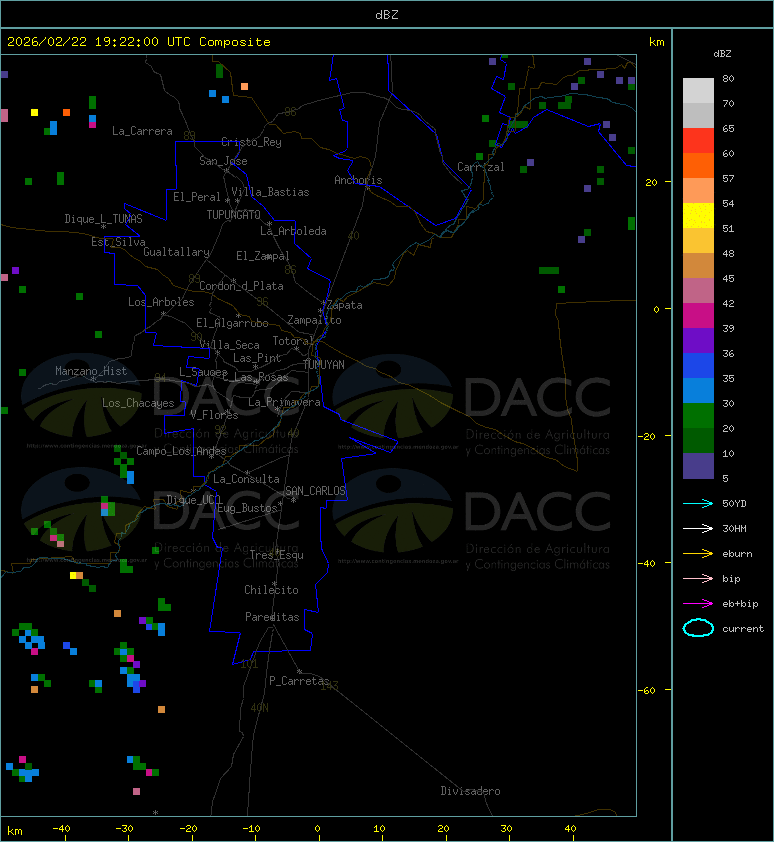
Task: Click the Chilecito map label
Action: [271, 590]
